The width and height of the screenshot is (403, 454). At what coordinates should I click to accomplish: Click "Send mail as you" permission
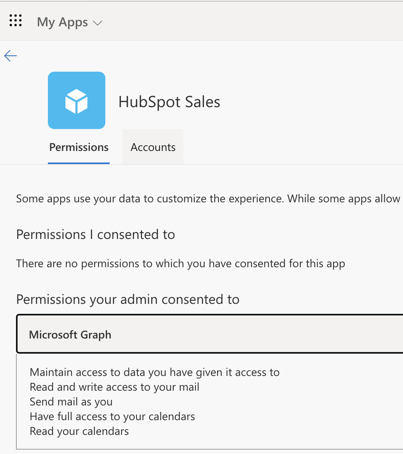[71, 402]
